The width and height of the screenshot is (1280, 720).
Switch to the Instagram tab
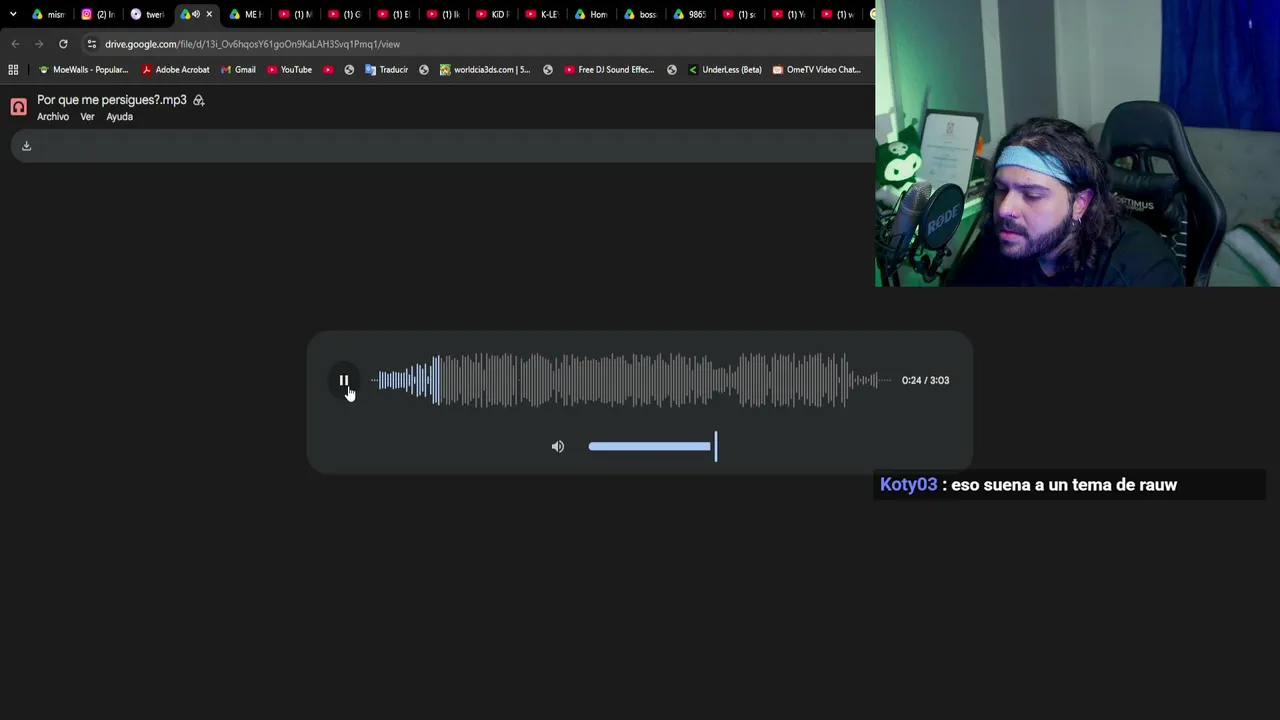98,14
